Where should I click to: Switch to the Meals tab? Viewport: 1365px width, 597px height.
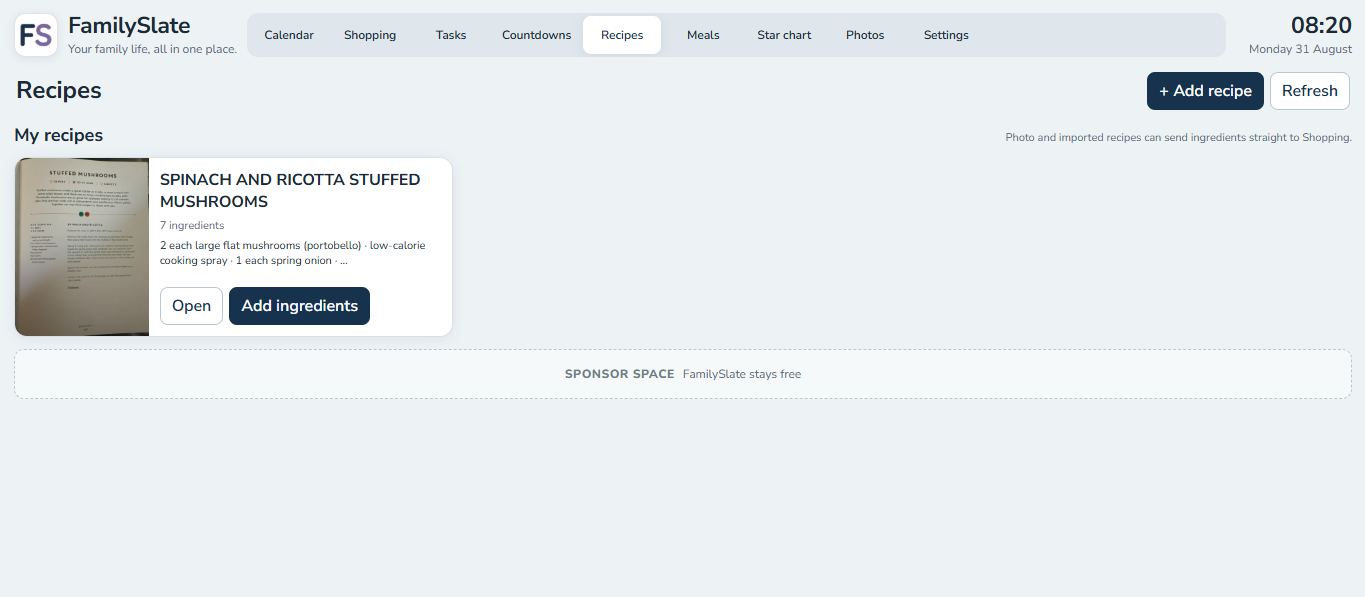tap(703, 35)
